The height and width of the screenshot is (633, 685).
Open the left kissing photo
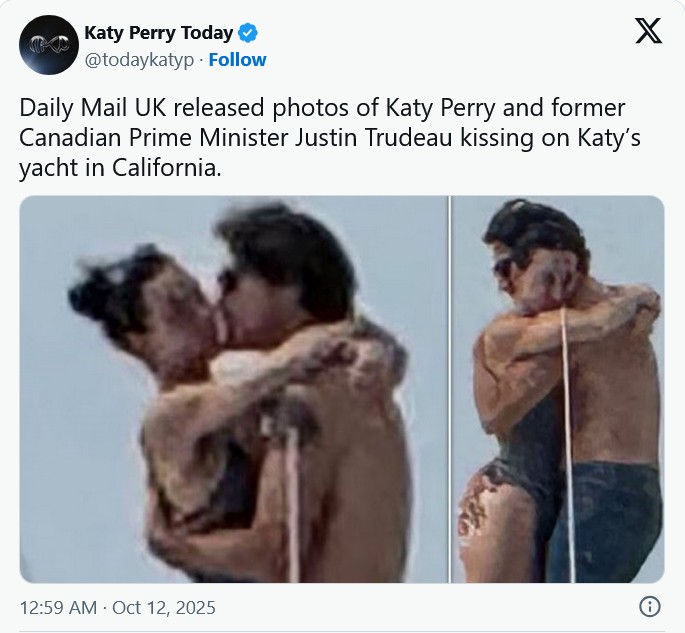coord(233,390)
